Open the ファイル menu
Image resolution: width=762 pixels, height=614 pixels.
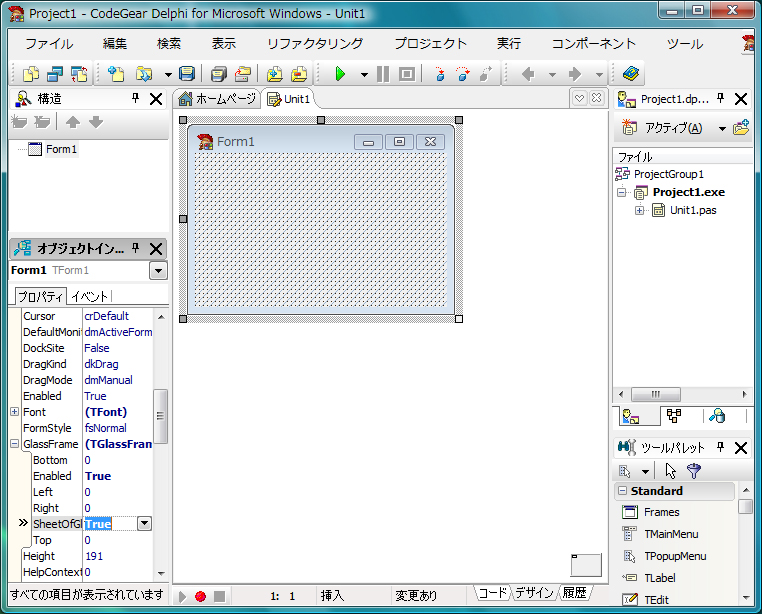49,44
